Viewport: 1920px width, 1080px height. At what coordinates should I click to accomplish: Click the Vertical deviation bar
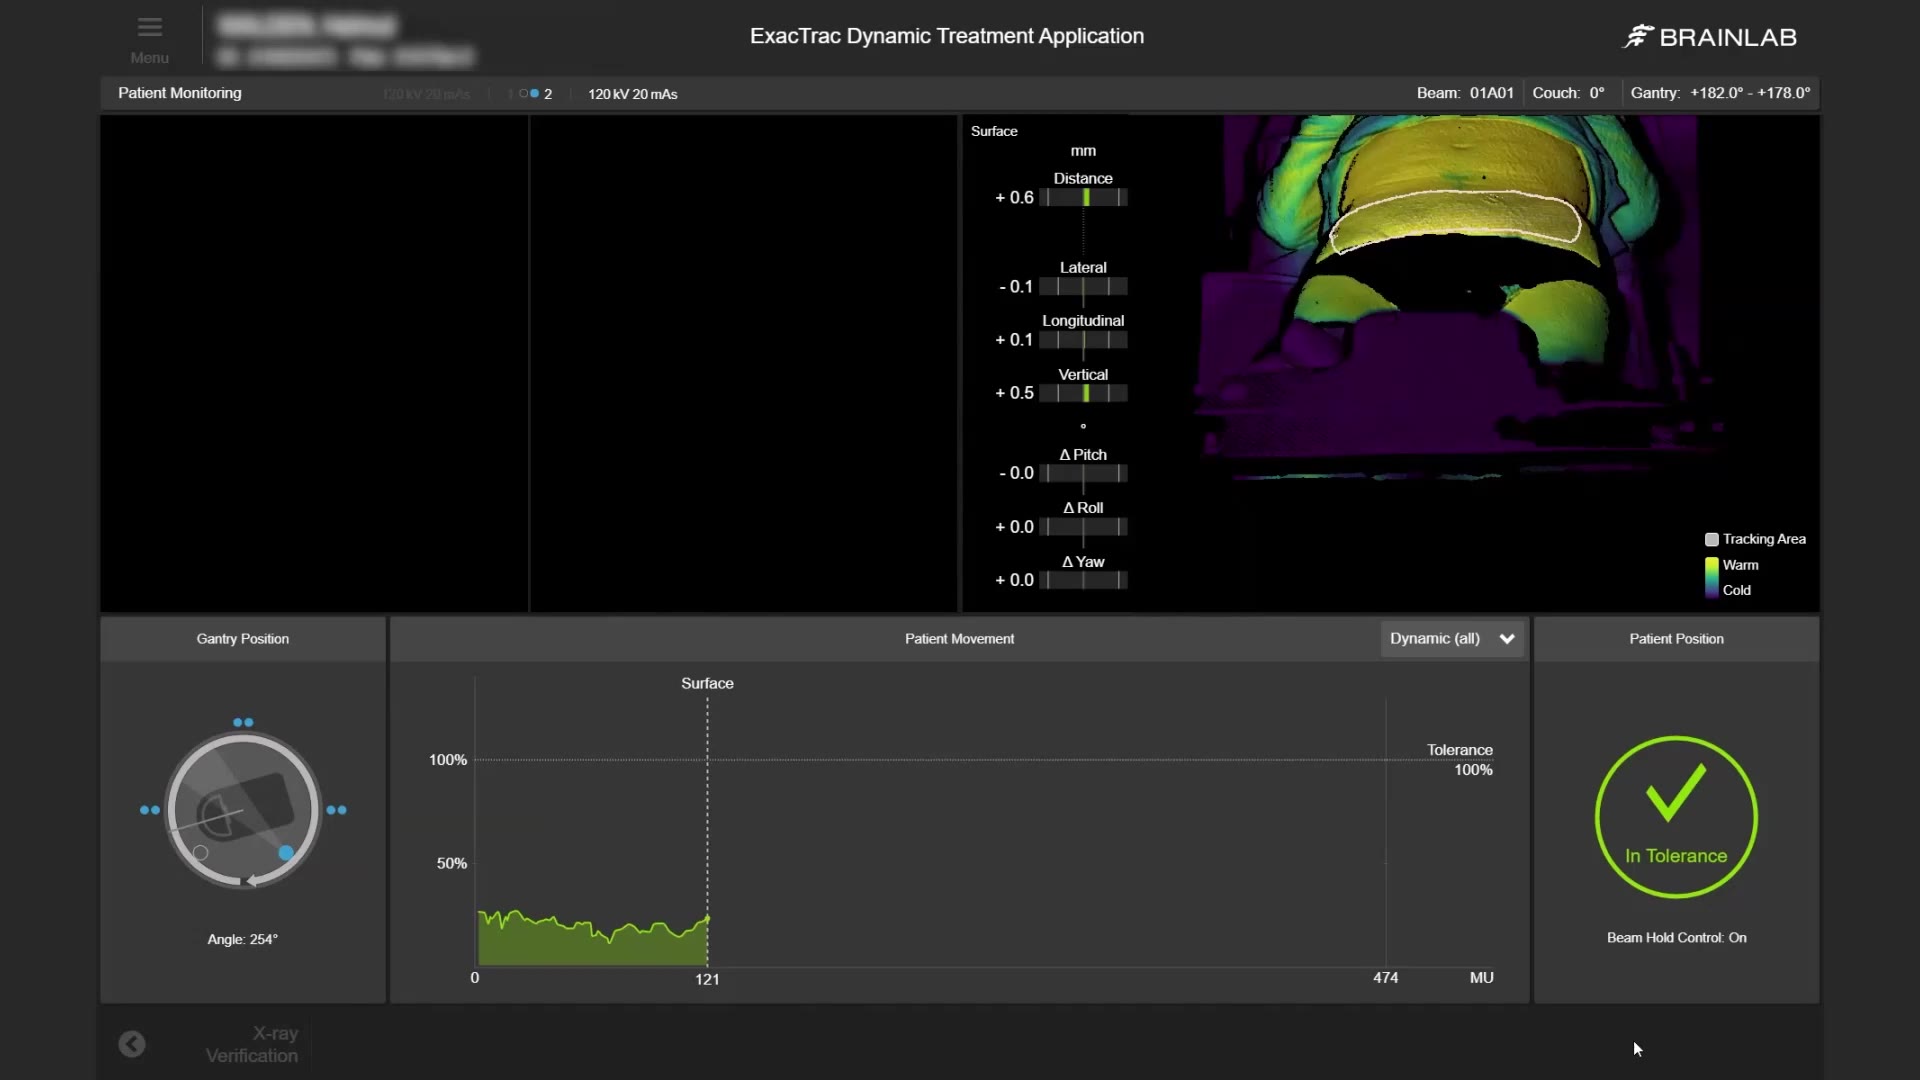tap(1084, 393)
